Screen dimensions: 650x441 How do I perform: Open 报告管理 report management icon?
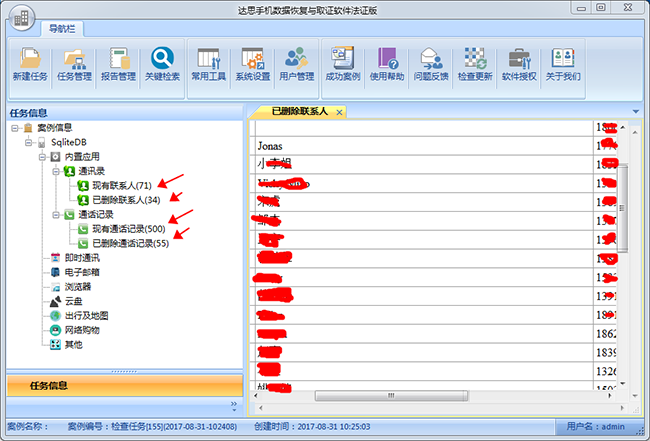(119, 64)
